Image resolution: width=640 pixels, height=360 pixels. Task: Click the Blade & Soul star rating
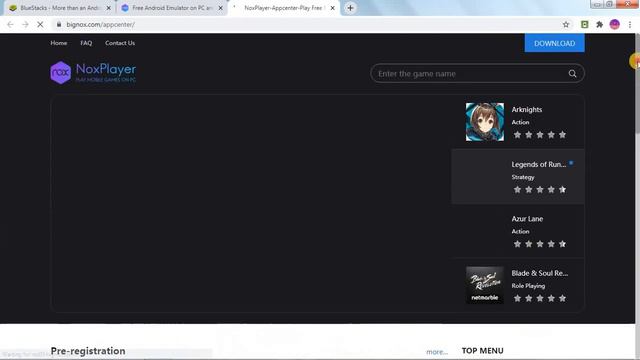click(540, 298)
